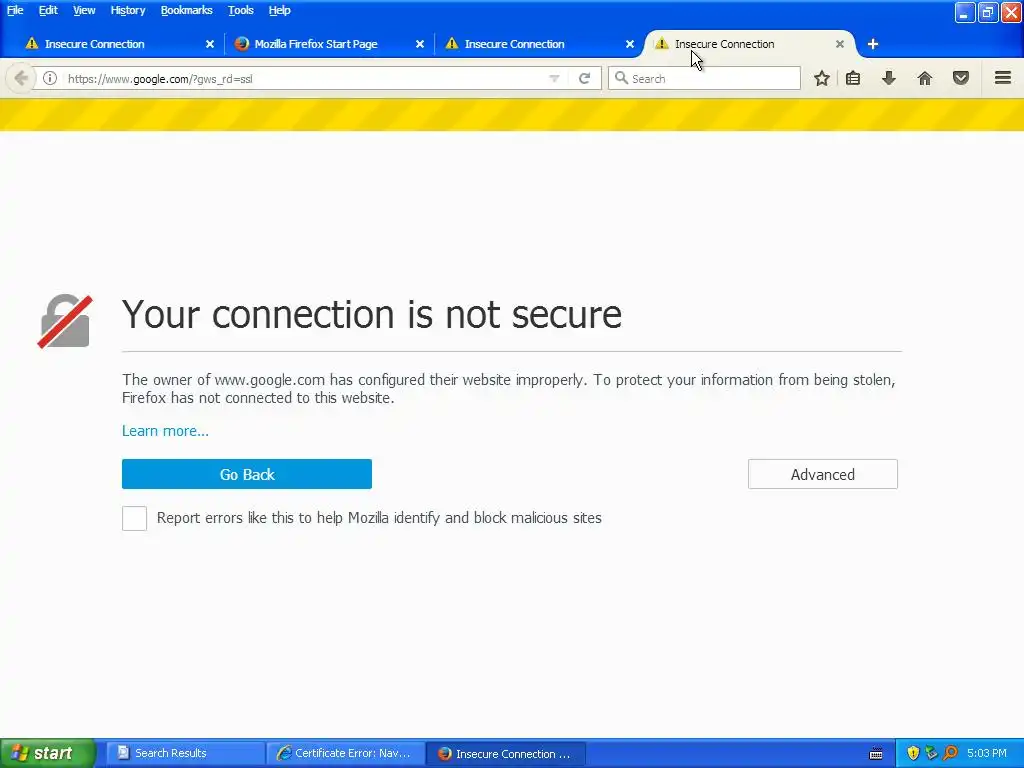Viewport: 1024px width, 768px height.
Task: Save page to Pocket icon
Action: (x=961, y=78)
